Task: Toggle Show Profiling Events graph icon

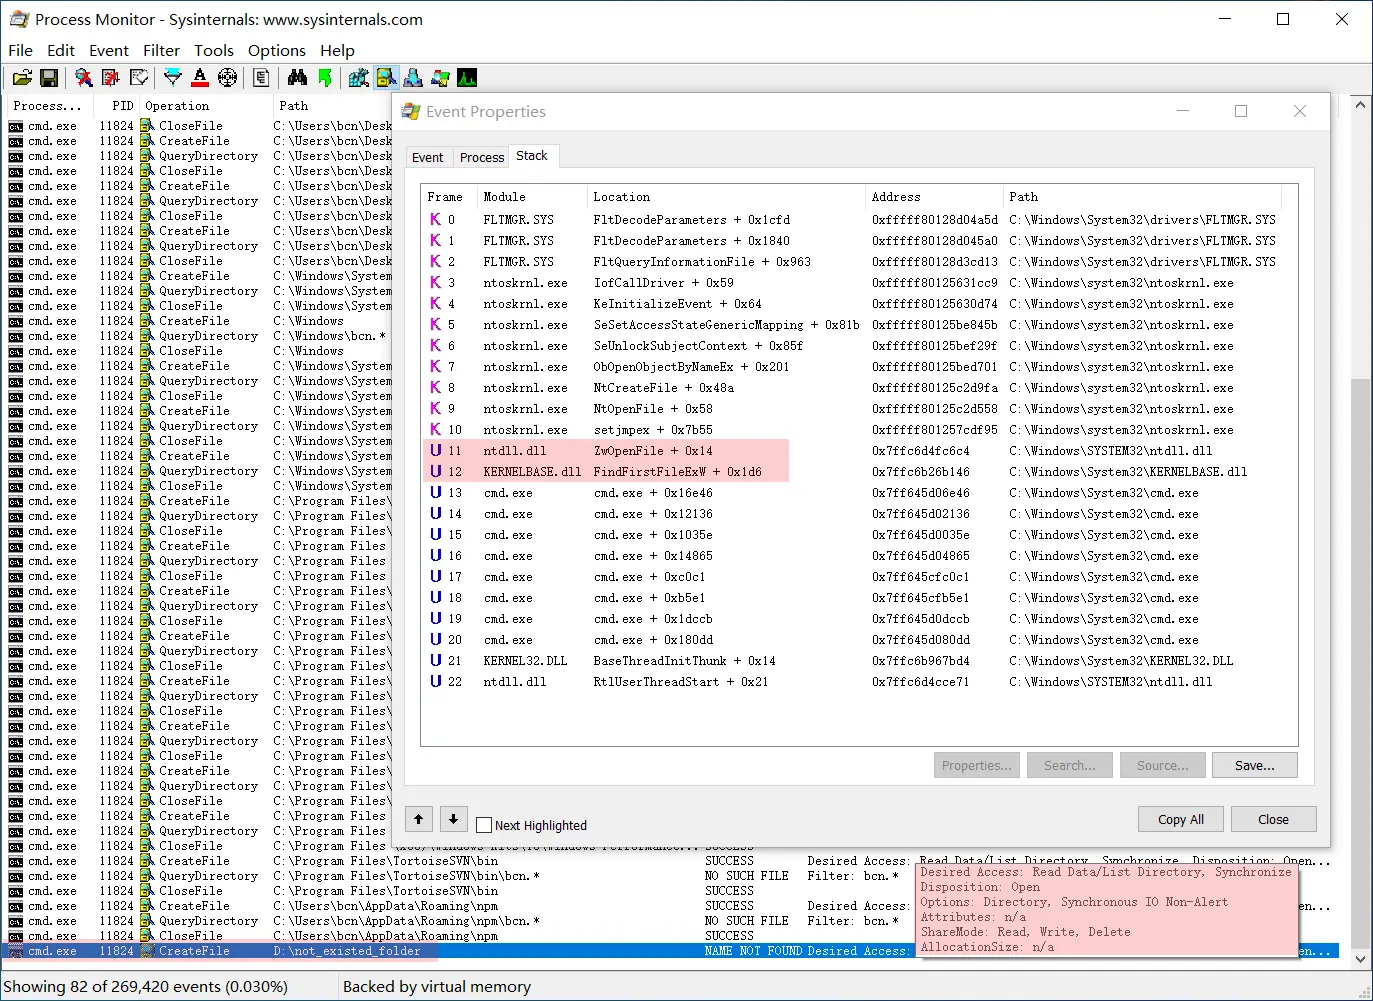Action: point(467,78)
